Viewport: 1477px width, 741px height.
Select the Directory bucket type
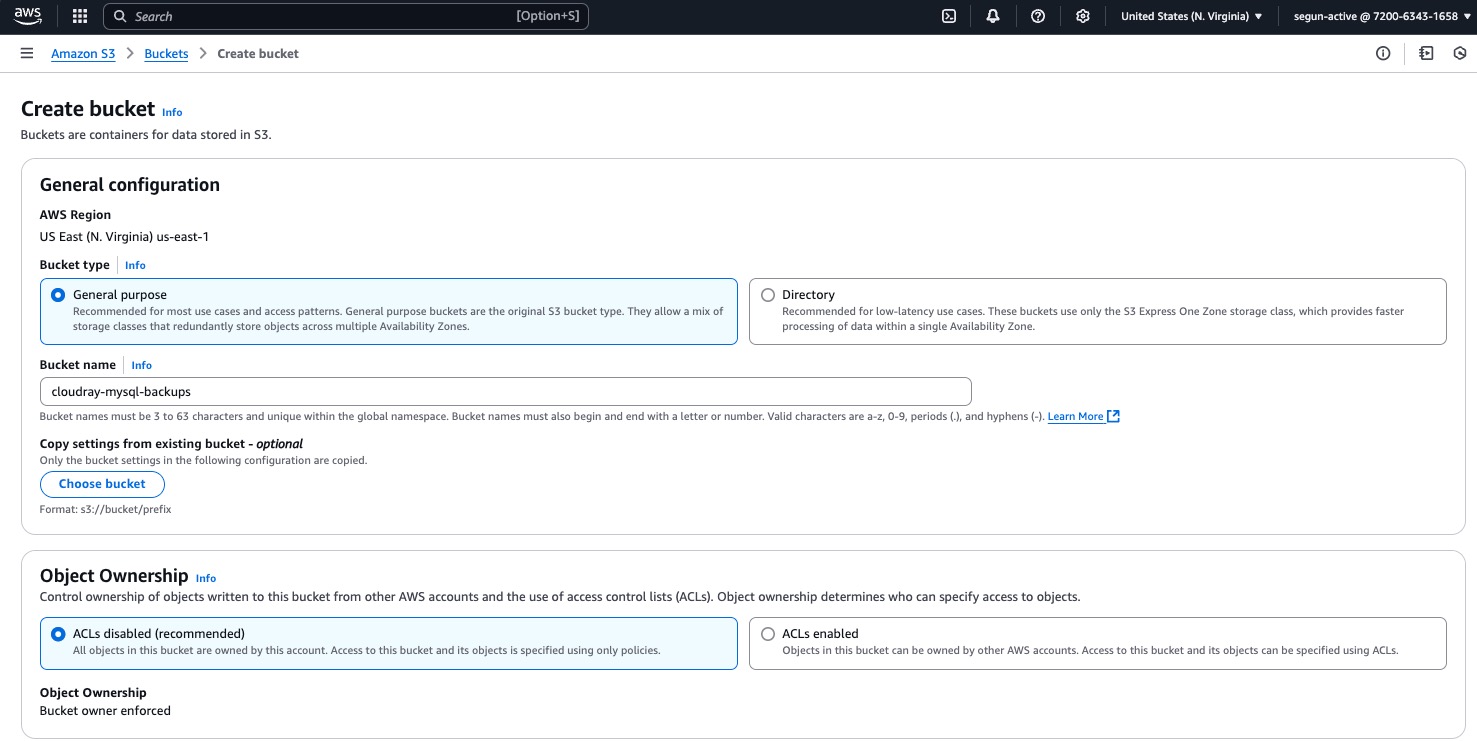[768, 295]
